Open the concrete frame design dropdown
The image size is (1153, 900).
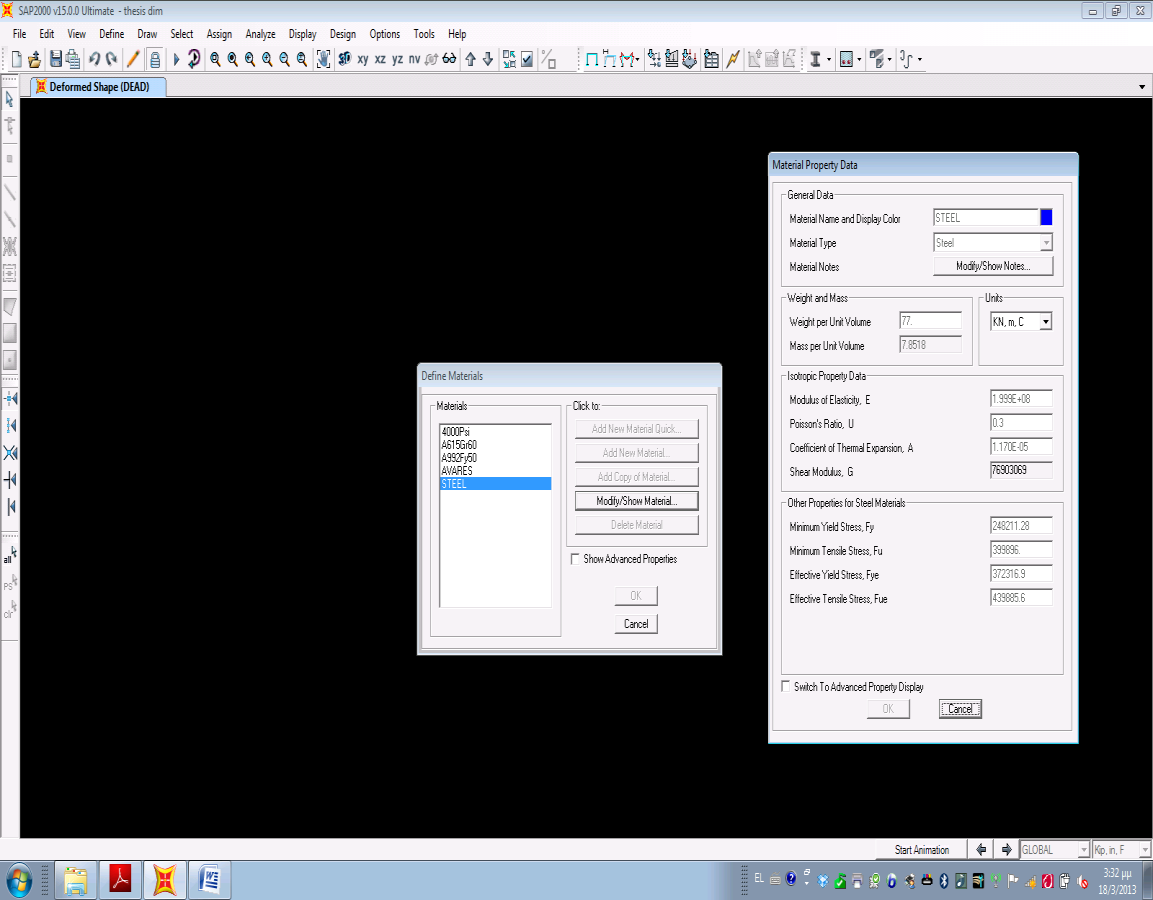click(x=859, y=60)
